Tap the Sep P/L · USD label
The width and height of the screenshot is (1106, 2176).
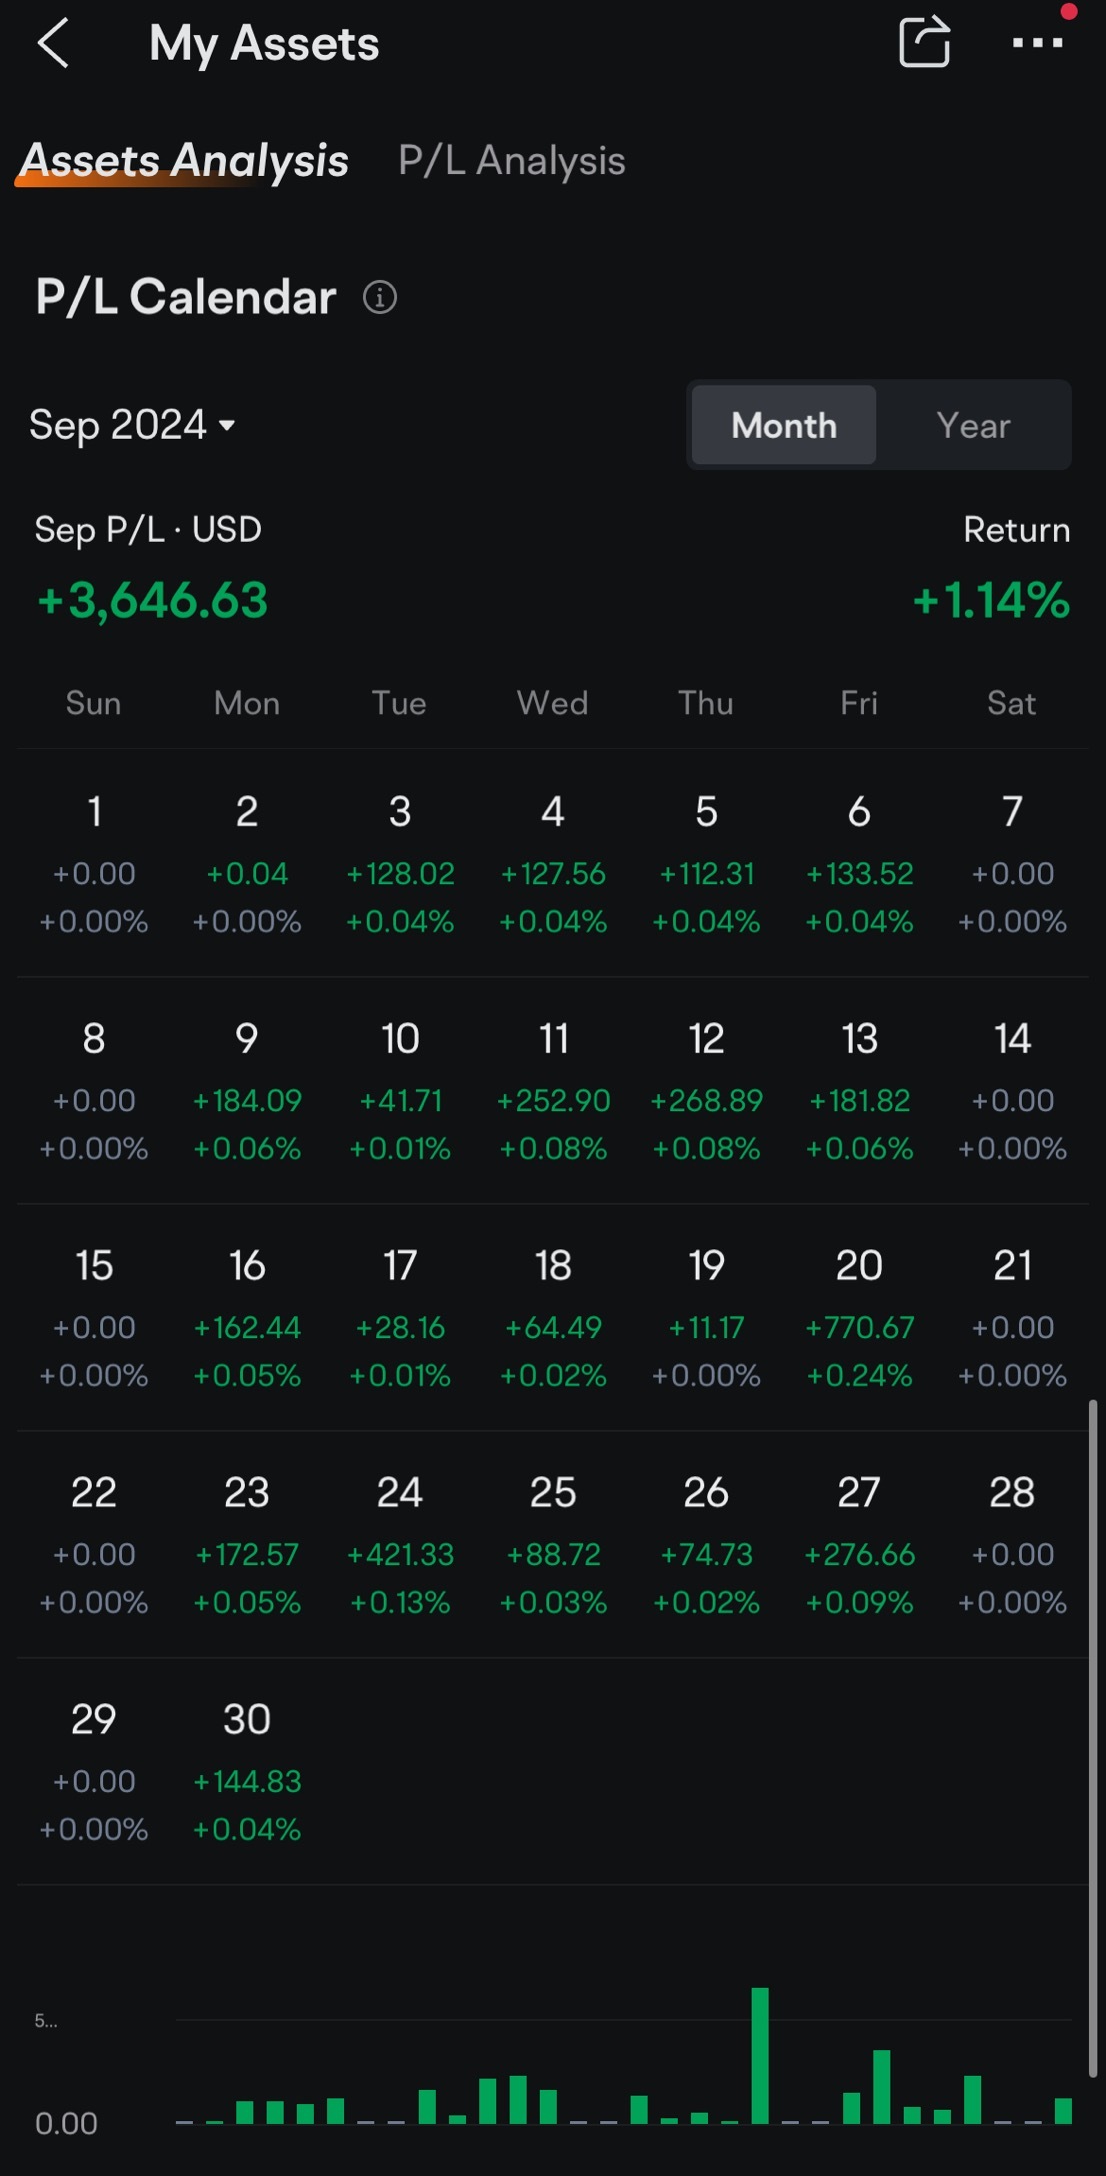point(148,529)
